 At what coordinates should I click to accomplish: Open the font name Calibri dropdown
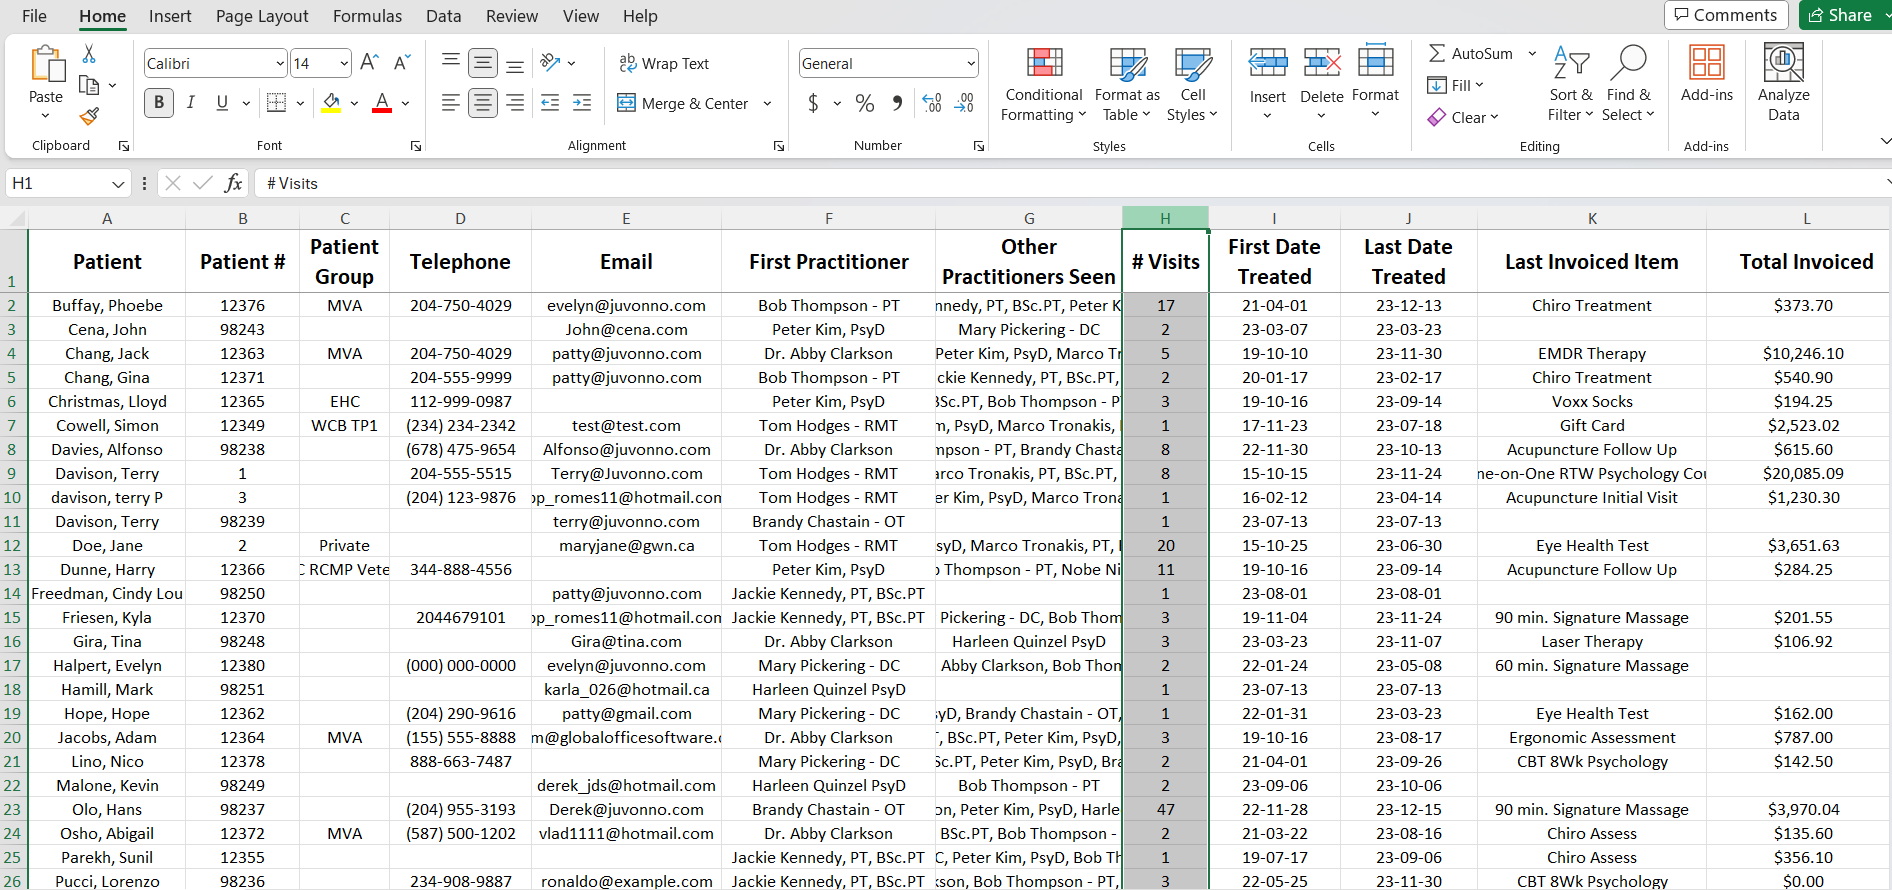point(280,64)
